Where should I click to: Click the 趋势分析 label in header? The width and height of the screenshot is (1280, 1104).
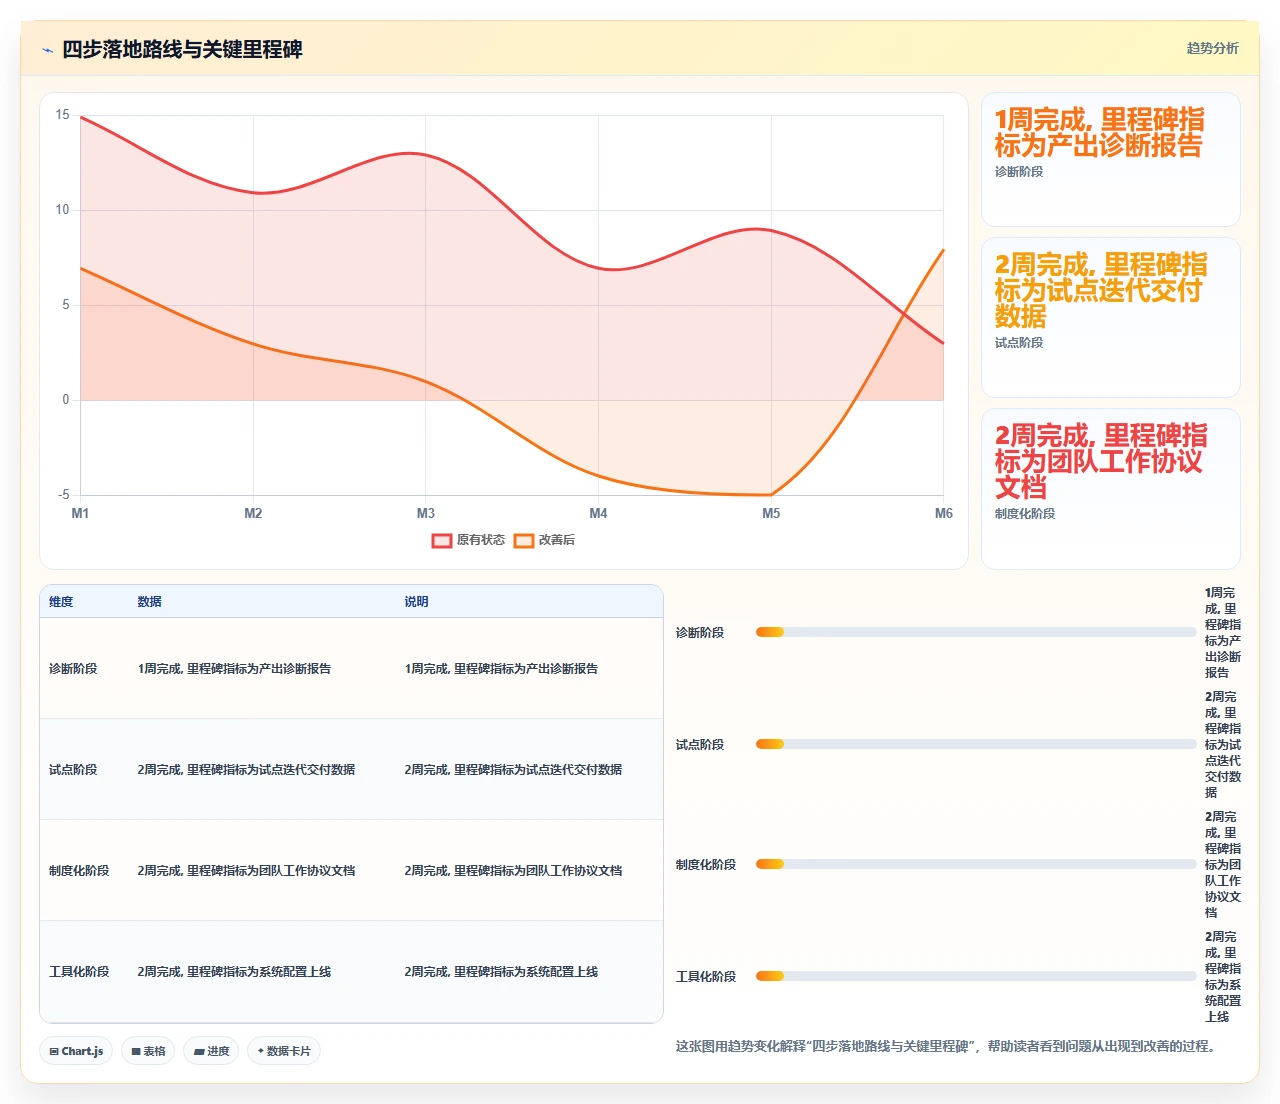(x=1212, y=48)
